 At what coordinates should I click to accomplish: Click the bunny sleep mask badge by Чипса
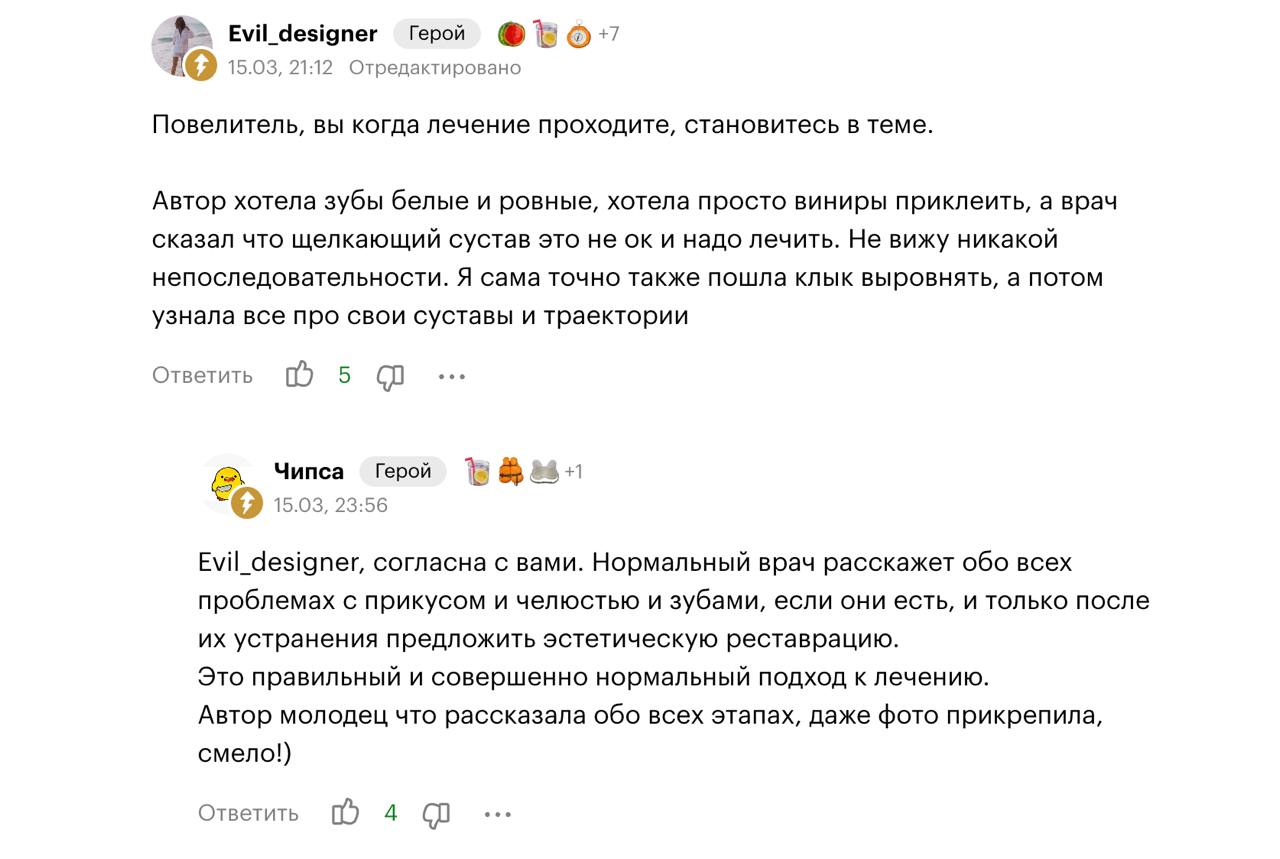(544, 471)
